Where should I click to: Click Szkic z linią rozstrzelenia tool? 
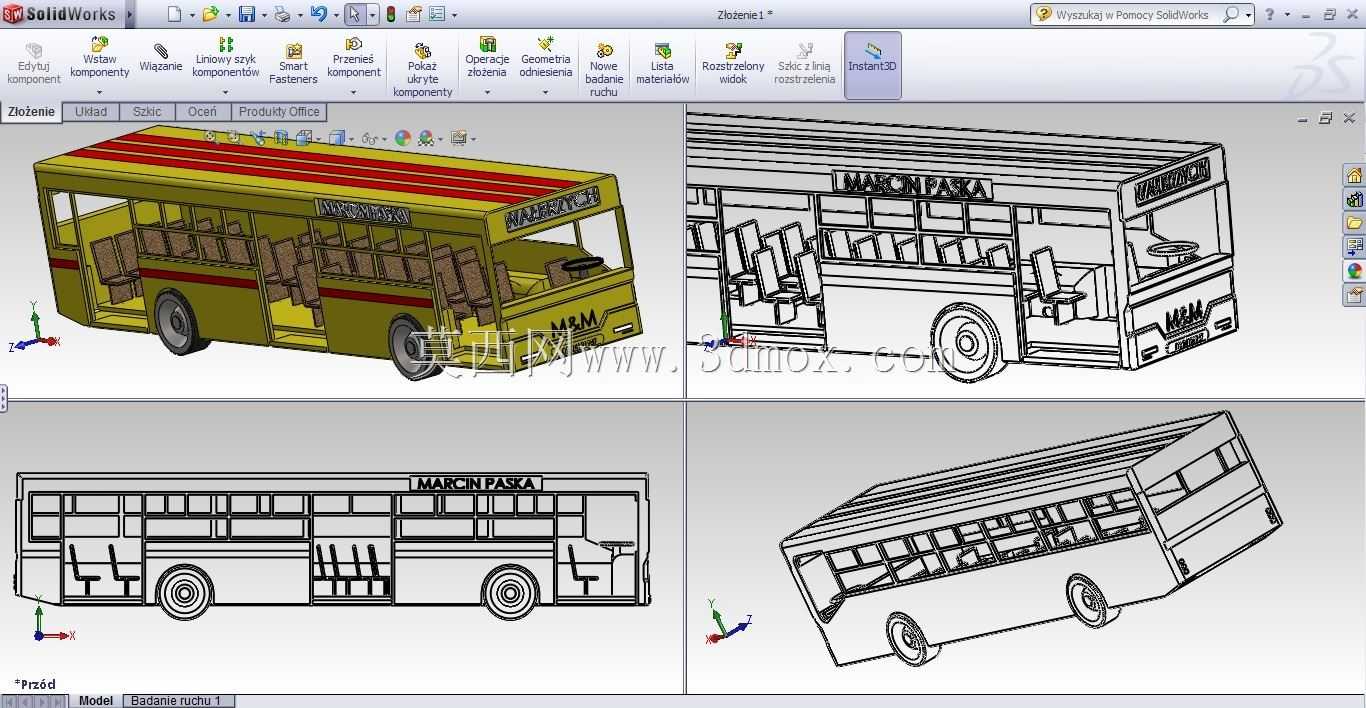[x=804, y=64]
